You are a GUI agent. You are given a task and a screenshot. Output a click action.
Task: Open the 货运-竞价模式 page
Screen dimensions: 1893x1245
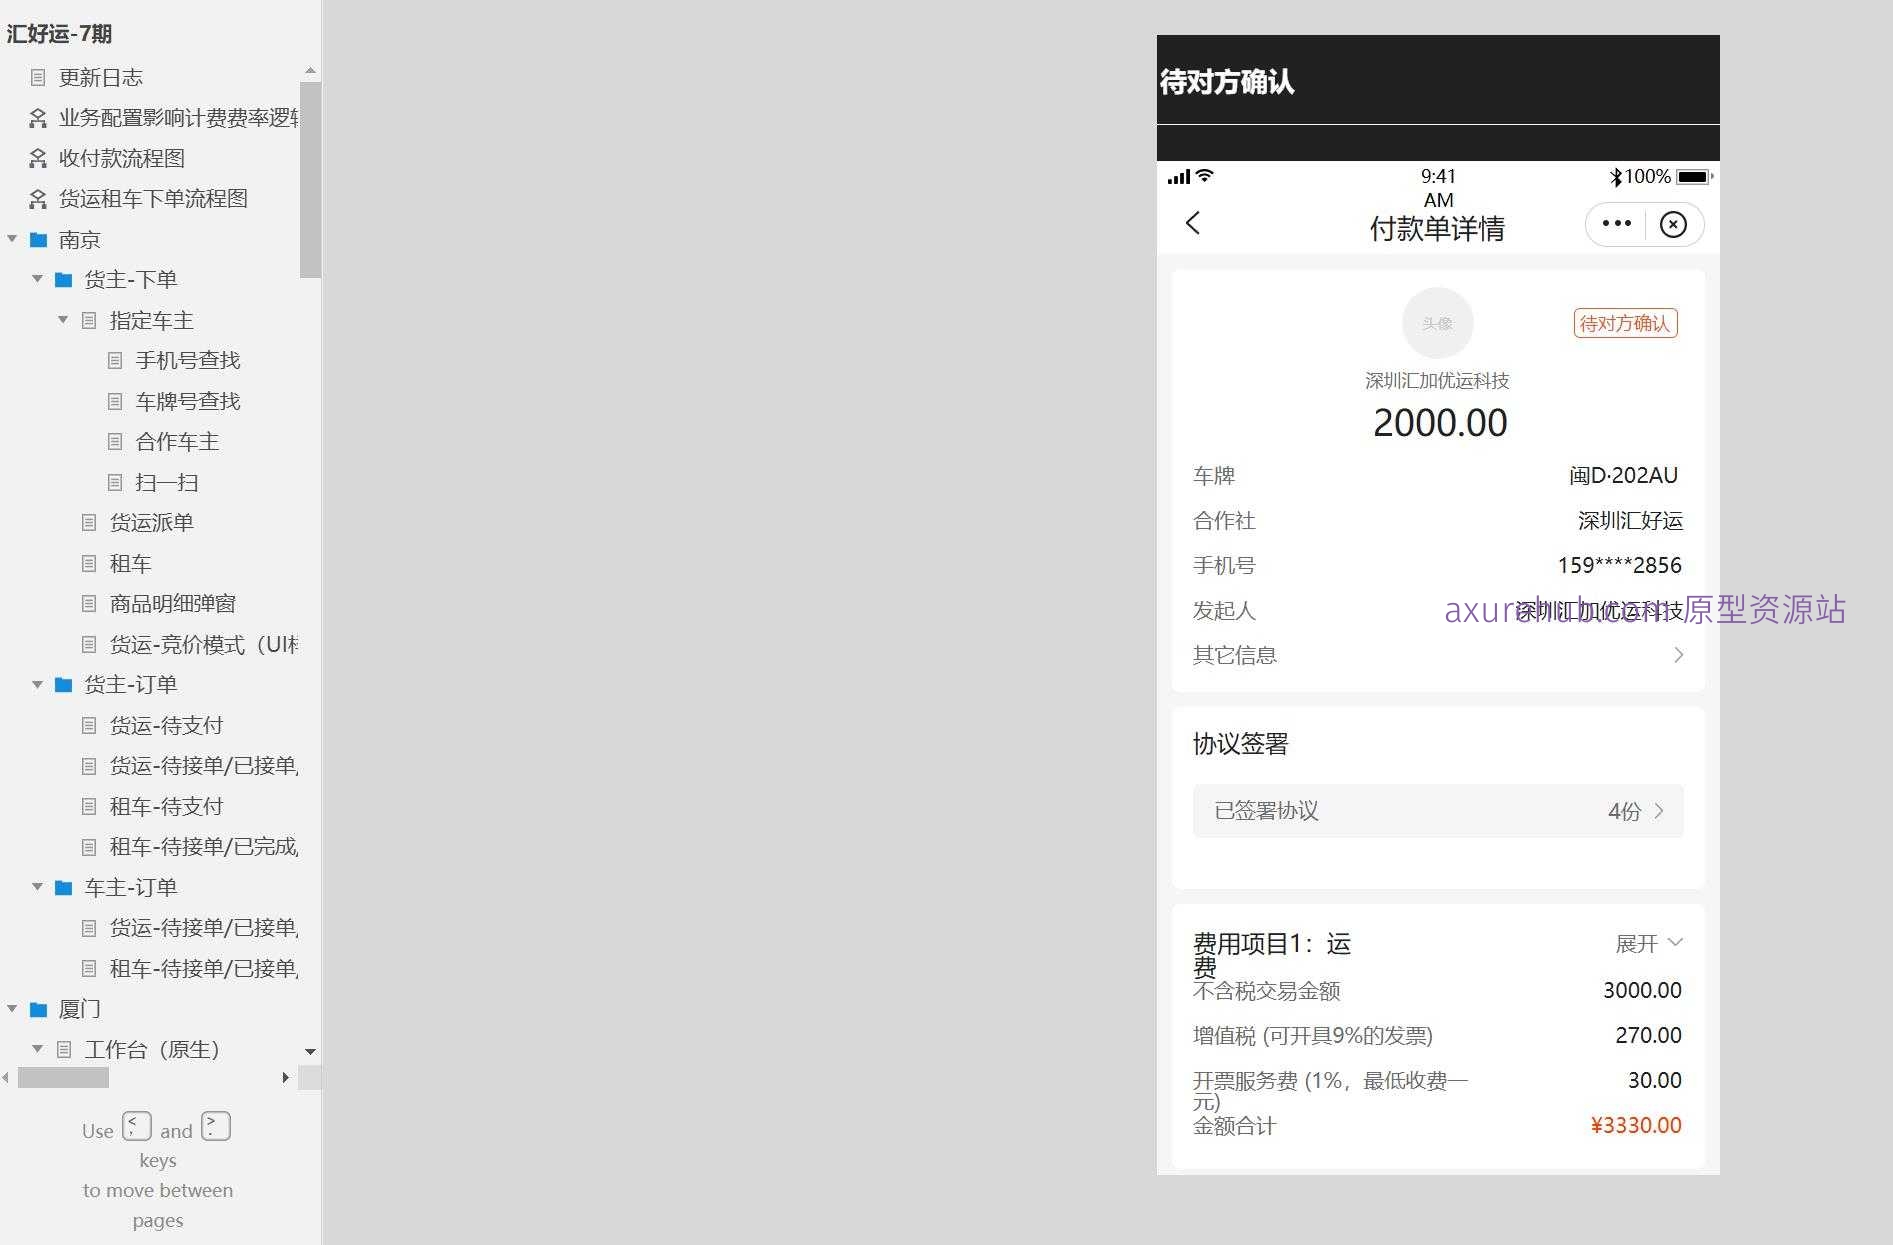pos(203,644)
